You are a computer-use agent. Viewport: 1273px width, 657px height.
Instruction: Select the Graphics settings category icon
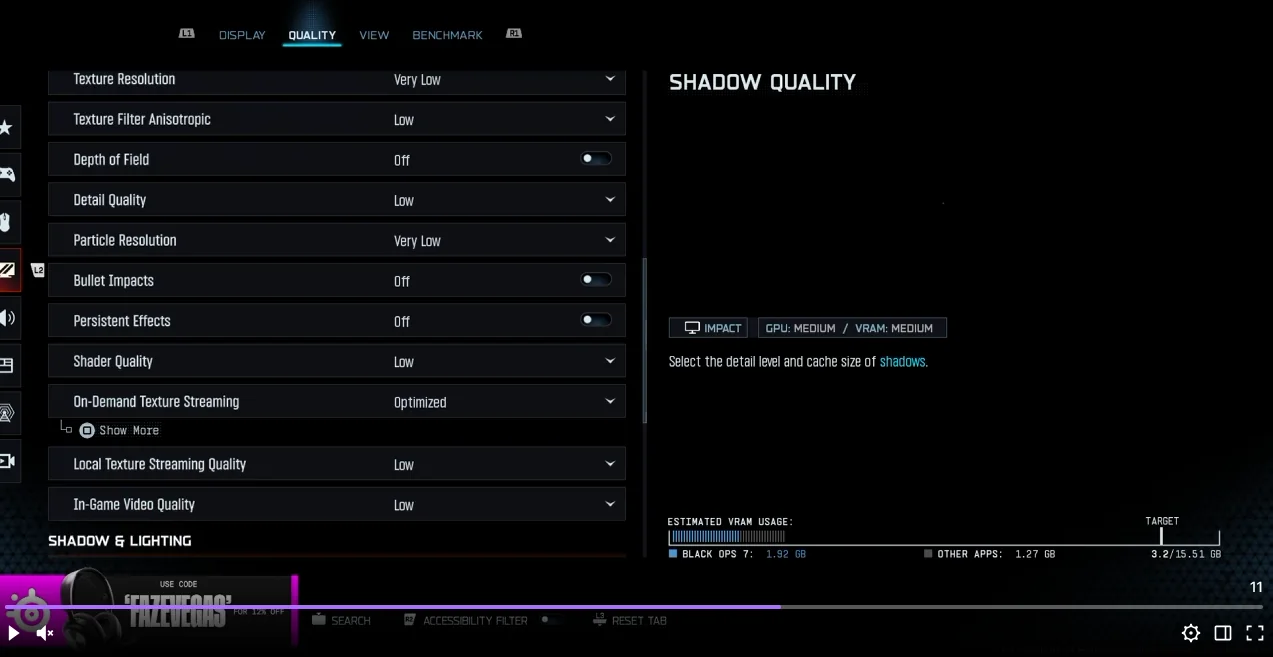8,270
